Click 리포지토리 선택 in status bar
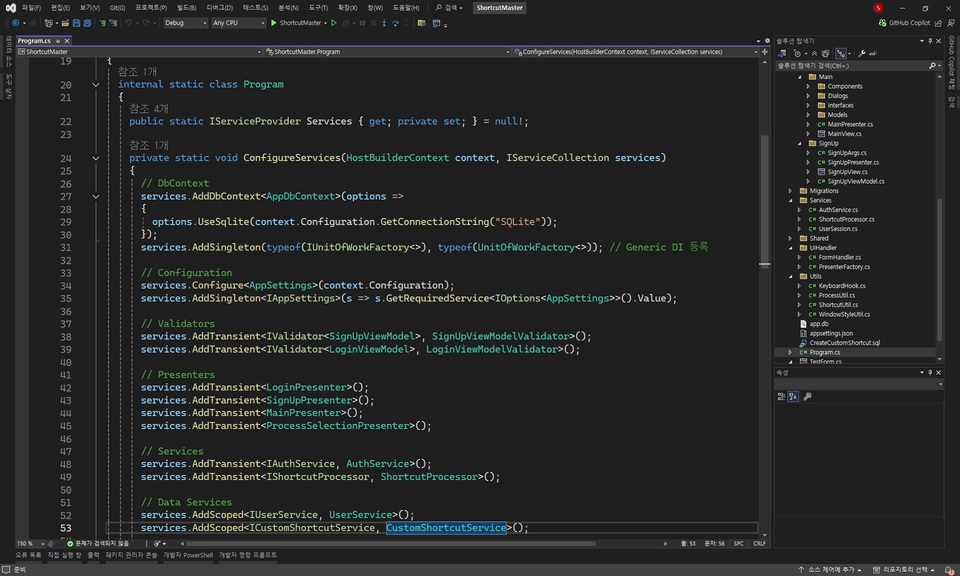Screen dimensions: 960x576 [904, 570]
